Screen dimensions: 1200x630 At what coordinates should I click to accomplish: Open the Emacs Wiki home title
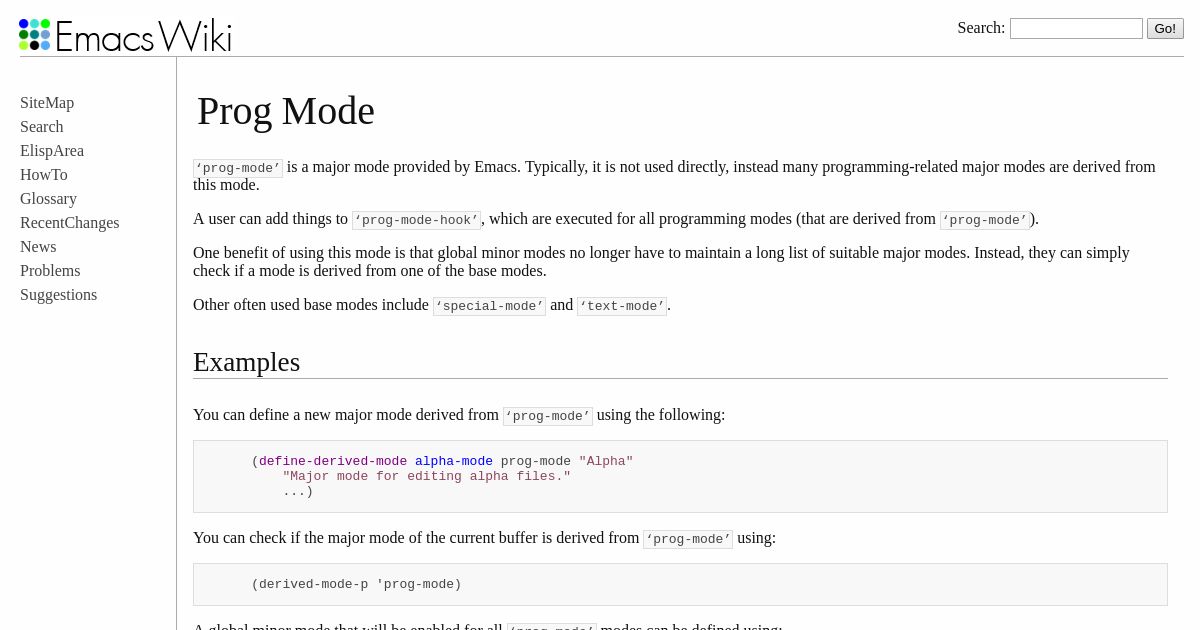pos(143,36)
